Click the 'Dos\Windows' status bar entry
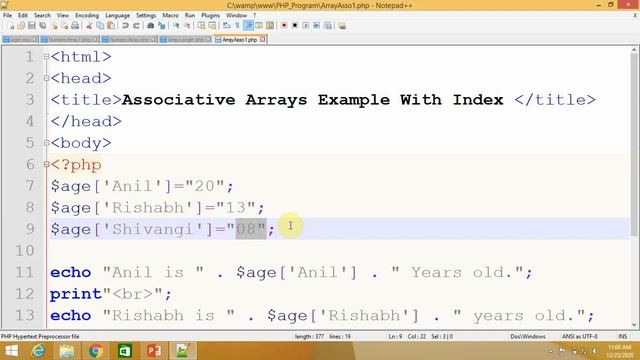640x360 pixels. 527,337
